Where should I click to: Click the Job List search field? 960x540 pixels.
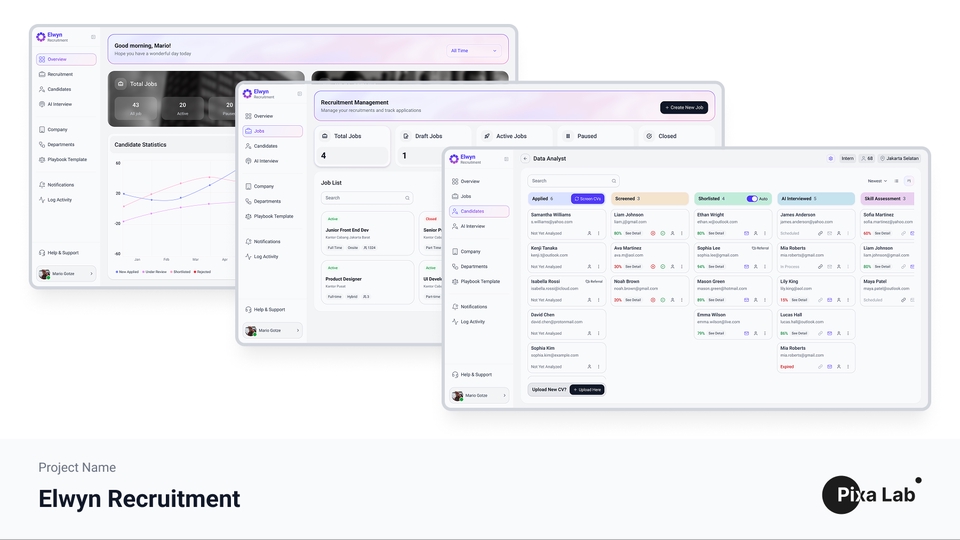point(366,198)
